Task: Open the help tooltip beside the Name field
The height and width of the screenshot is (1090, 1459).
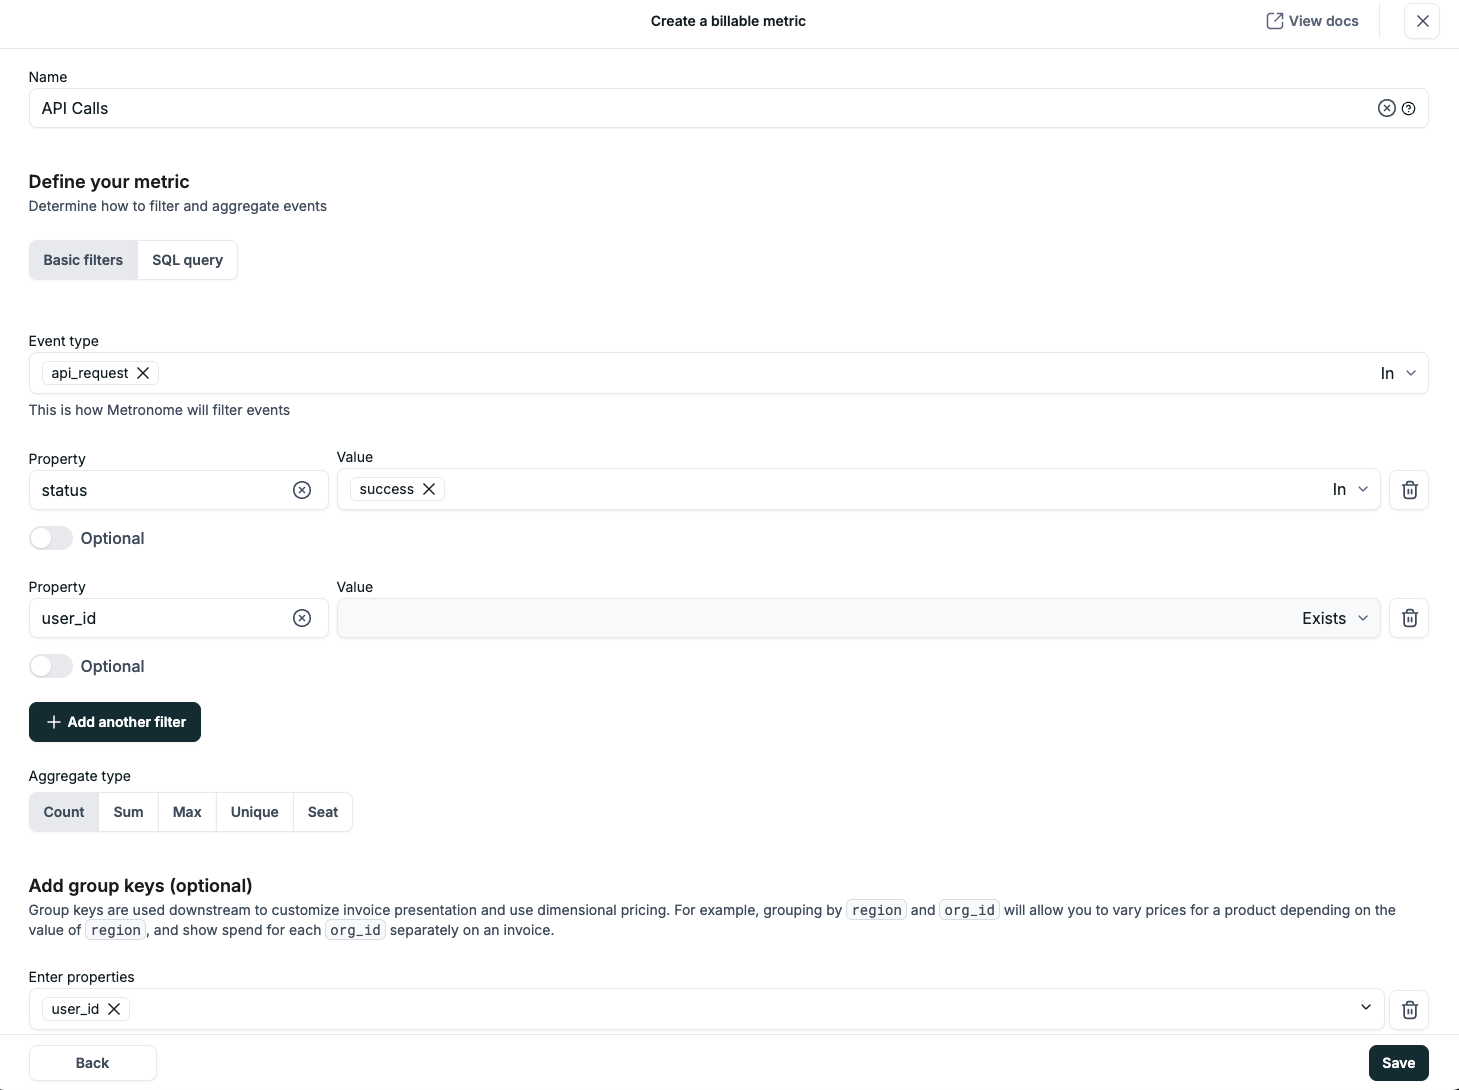Action: pyautogui.click(x=1409, y=108)
